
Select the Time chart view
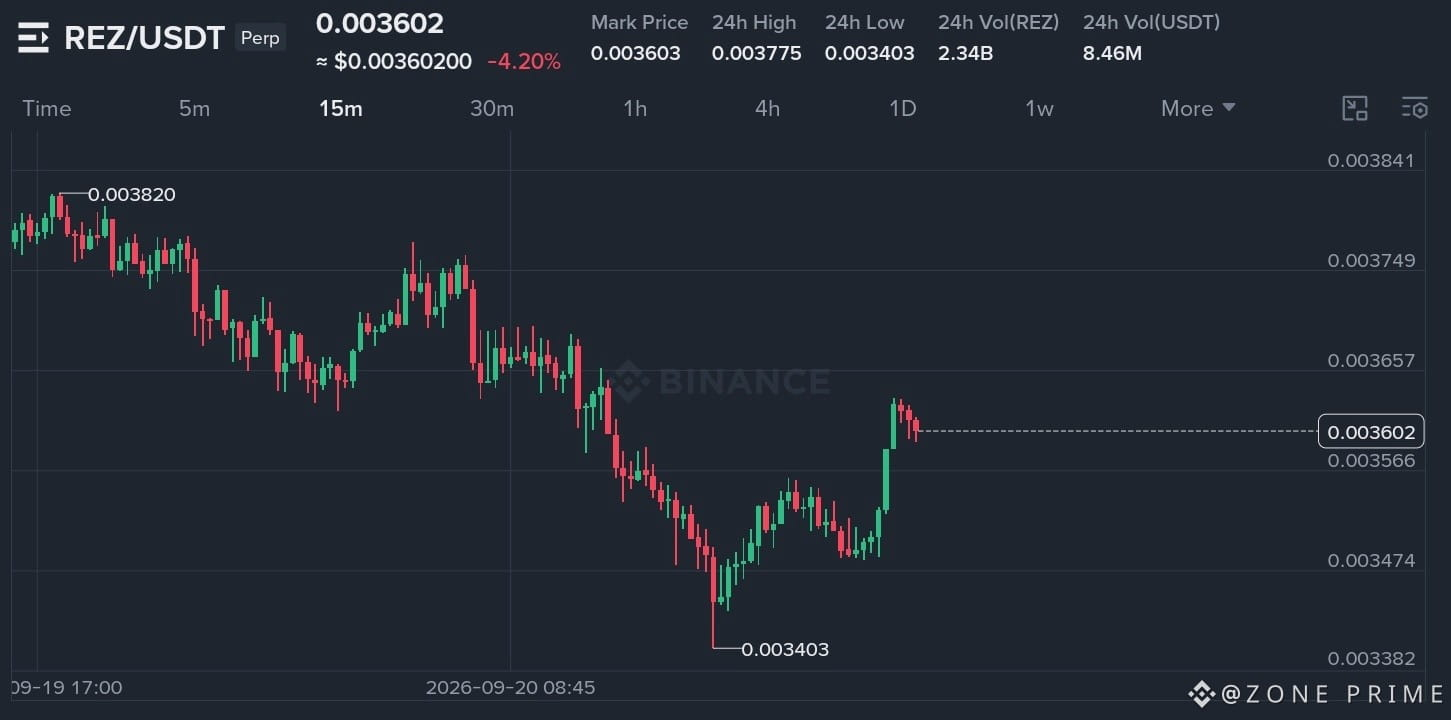click(47, 109)
